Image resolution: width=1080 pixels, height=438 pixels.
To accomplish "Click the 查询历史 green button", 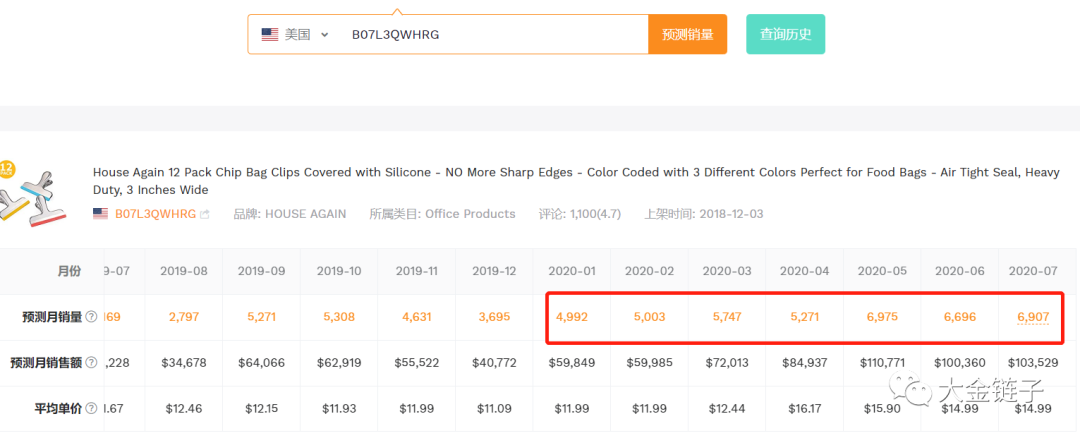I will point(785,34).
